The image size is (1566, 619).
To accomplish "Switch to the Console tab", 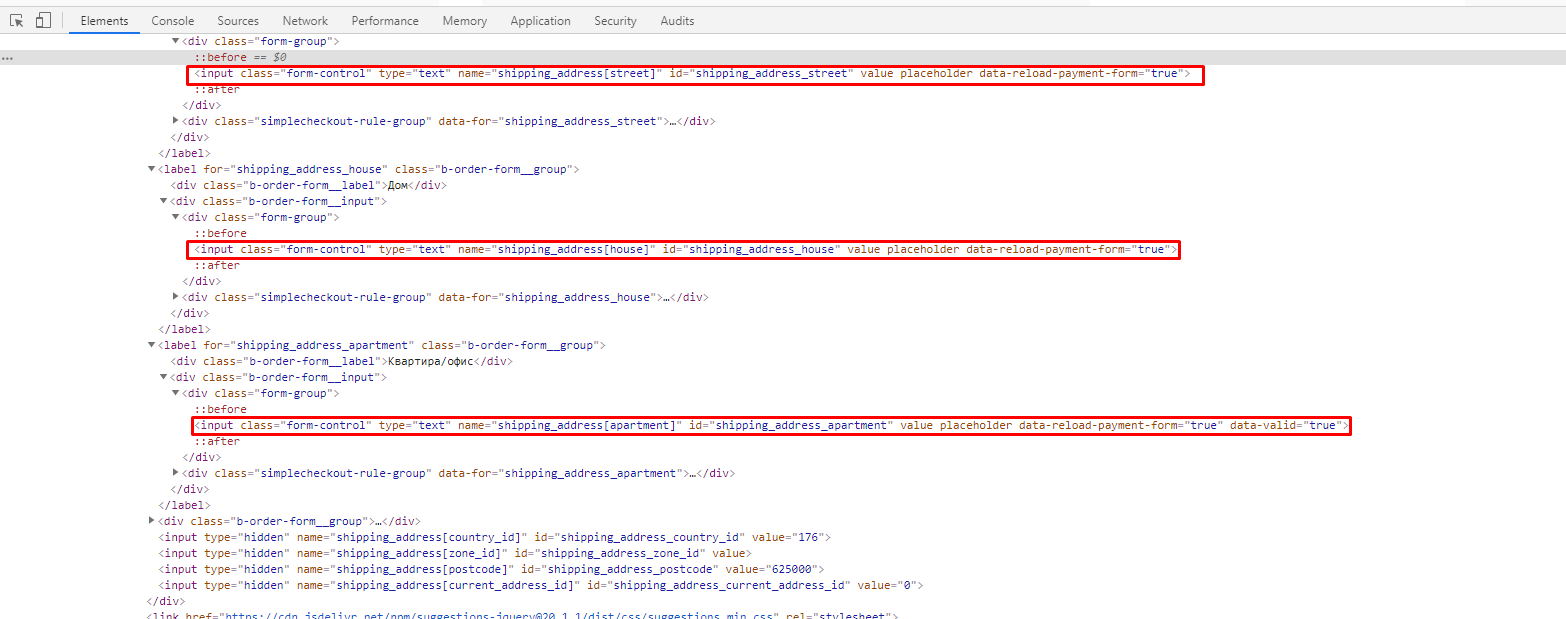I will coord(173,21).
